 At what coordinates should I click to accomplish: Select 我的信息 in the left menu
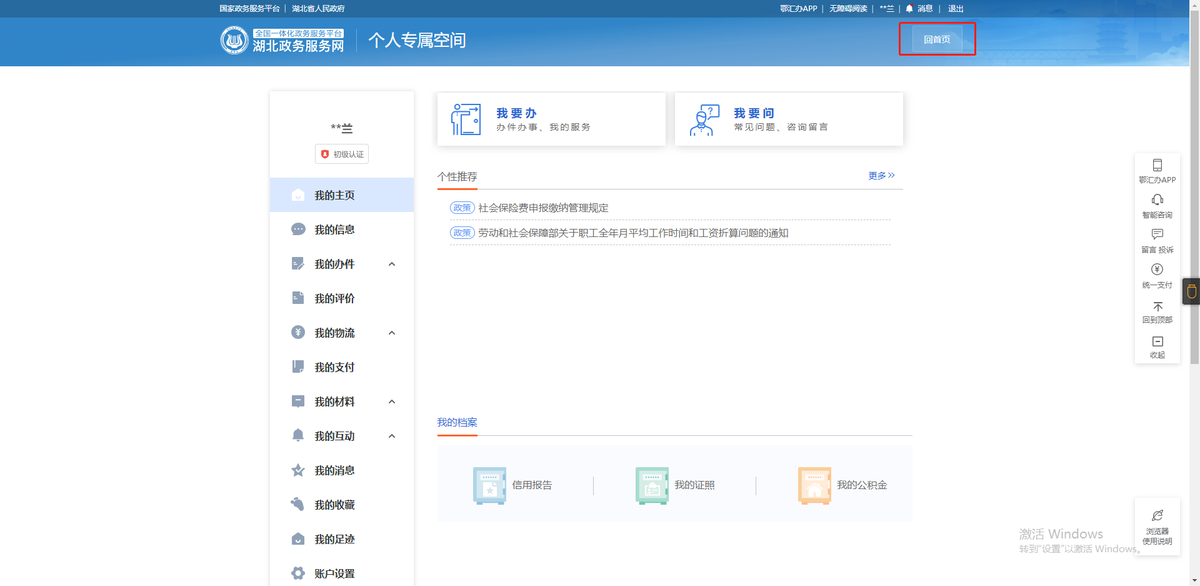334,230
